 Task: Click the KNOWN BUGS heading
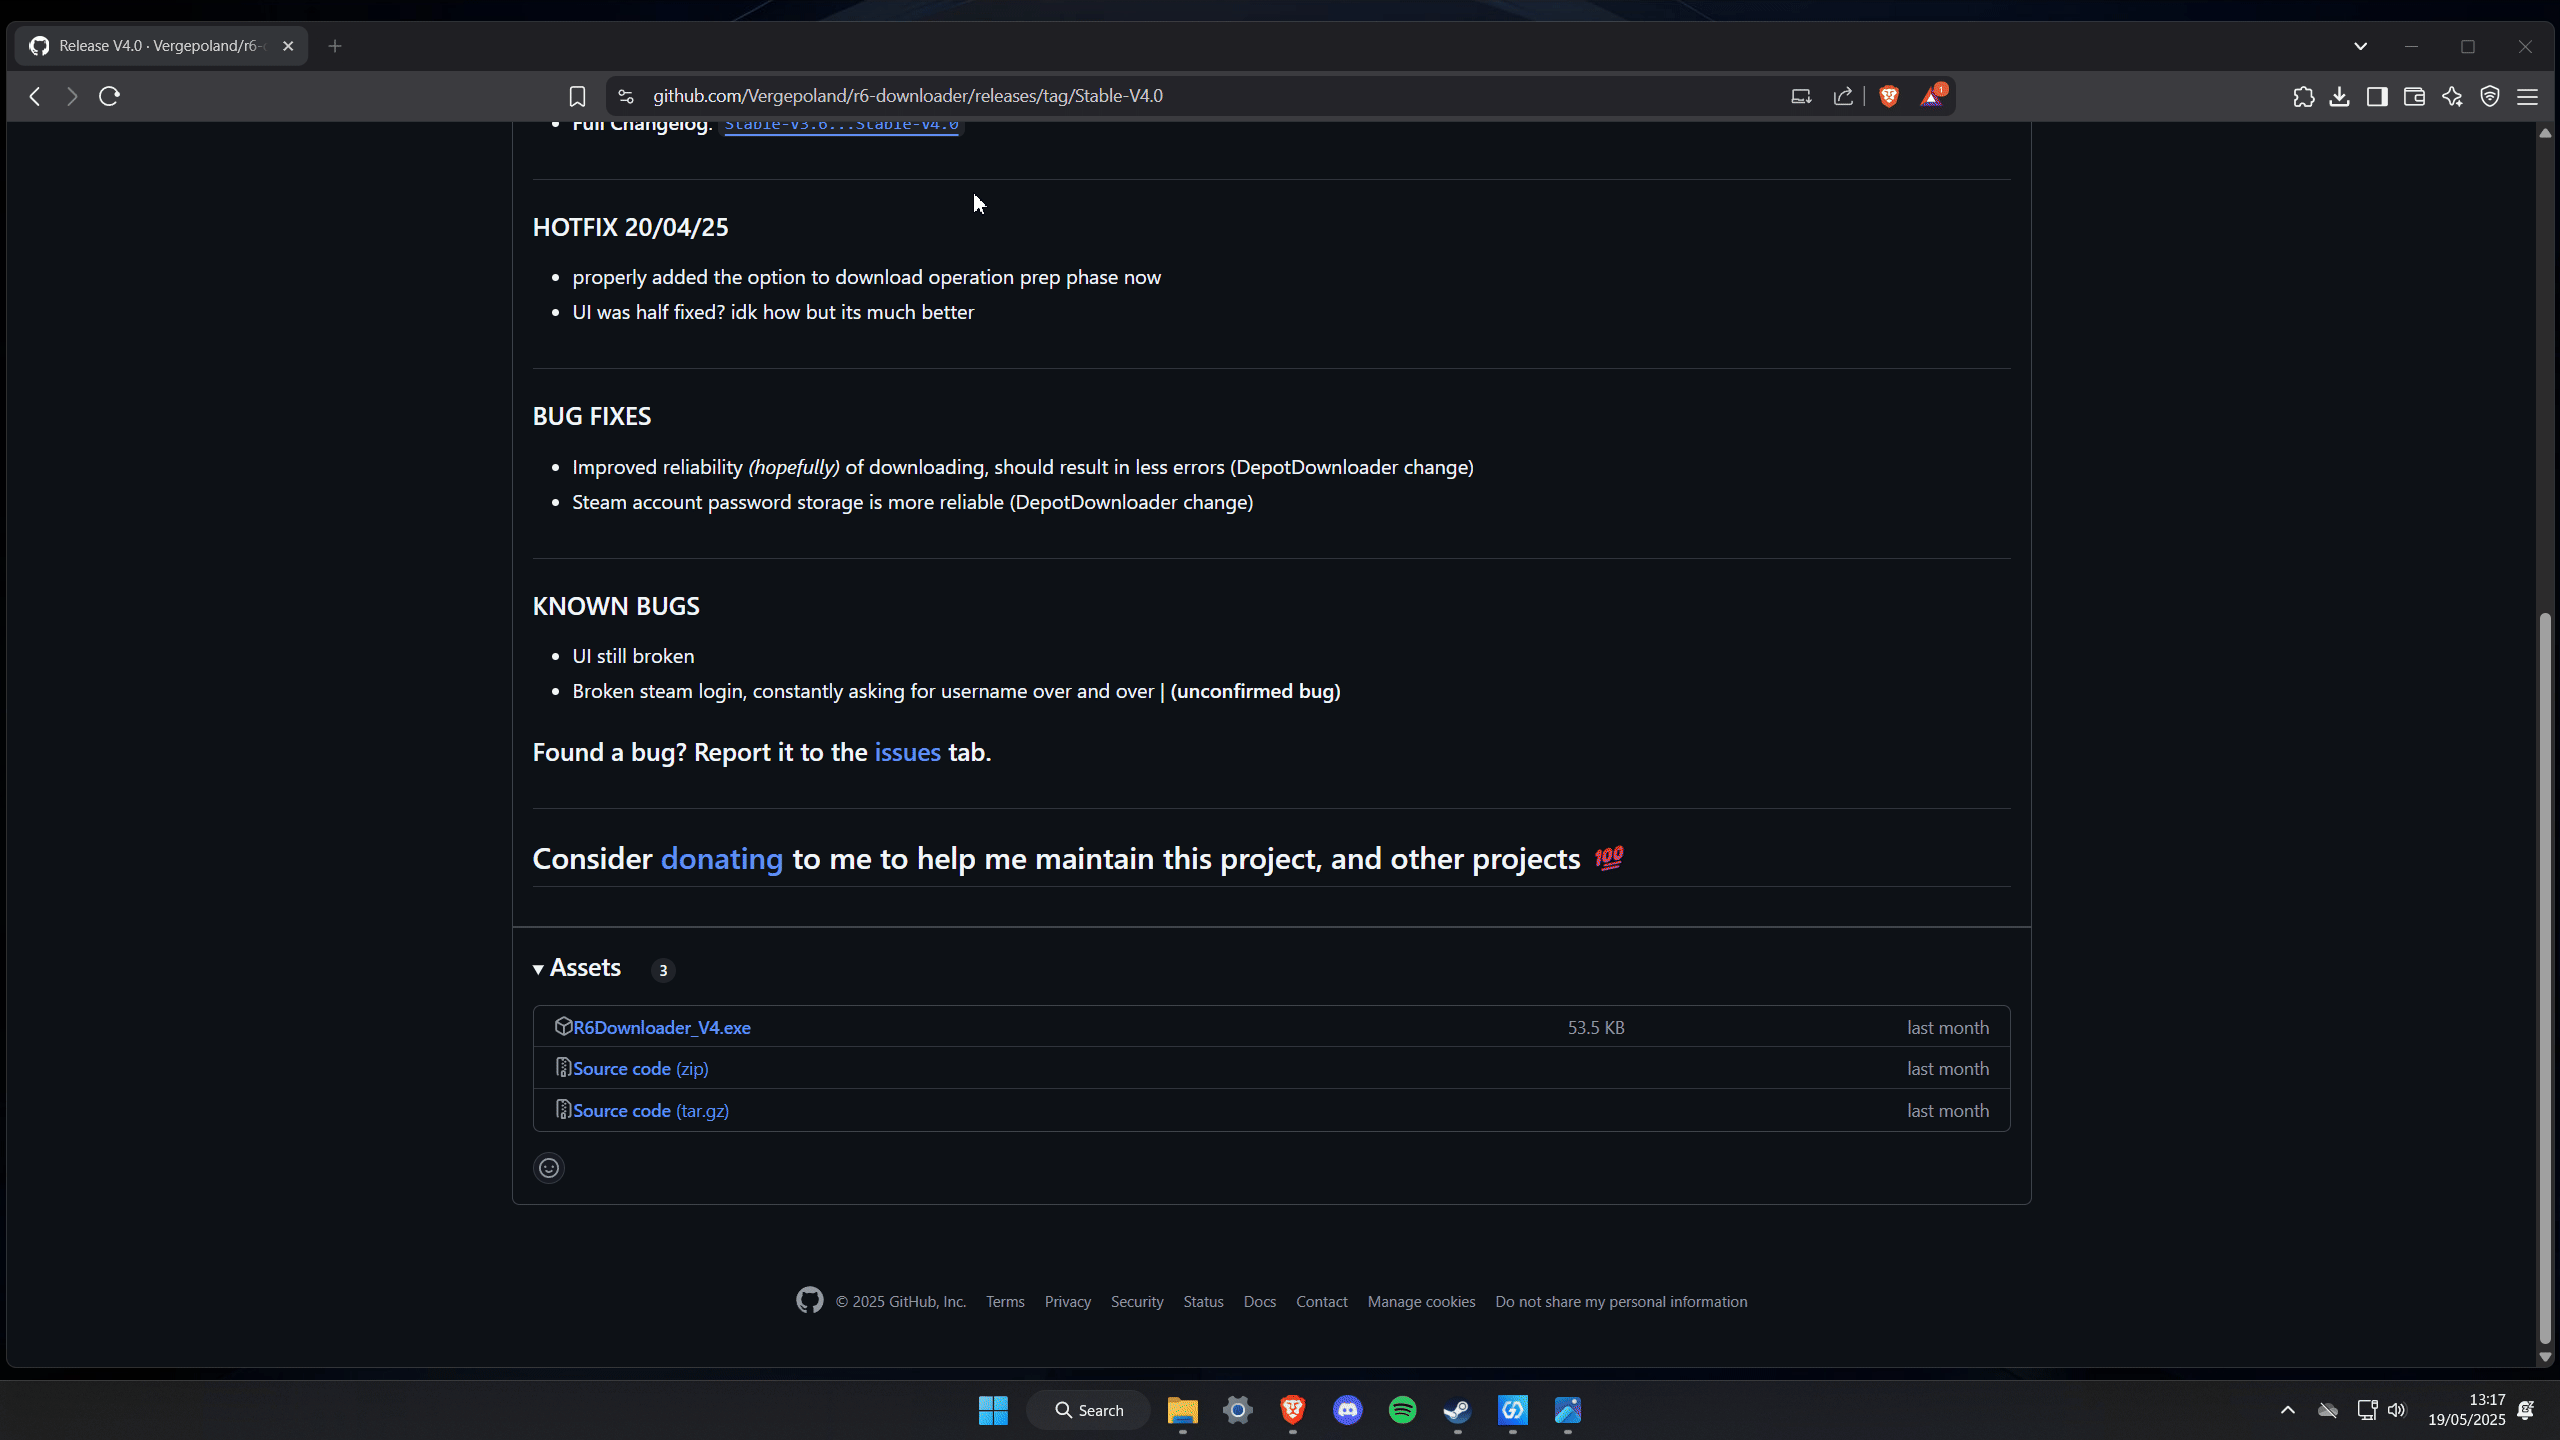(616, 606)
